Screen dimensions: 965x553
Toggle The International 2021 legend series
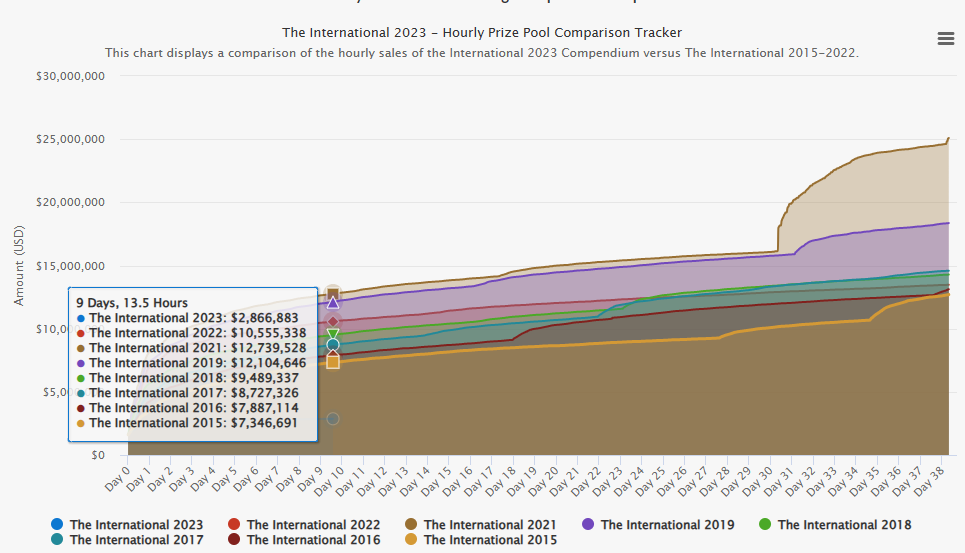pyautogui.click(x=481, y=525)
